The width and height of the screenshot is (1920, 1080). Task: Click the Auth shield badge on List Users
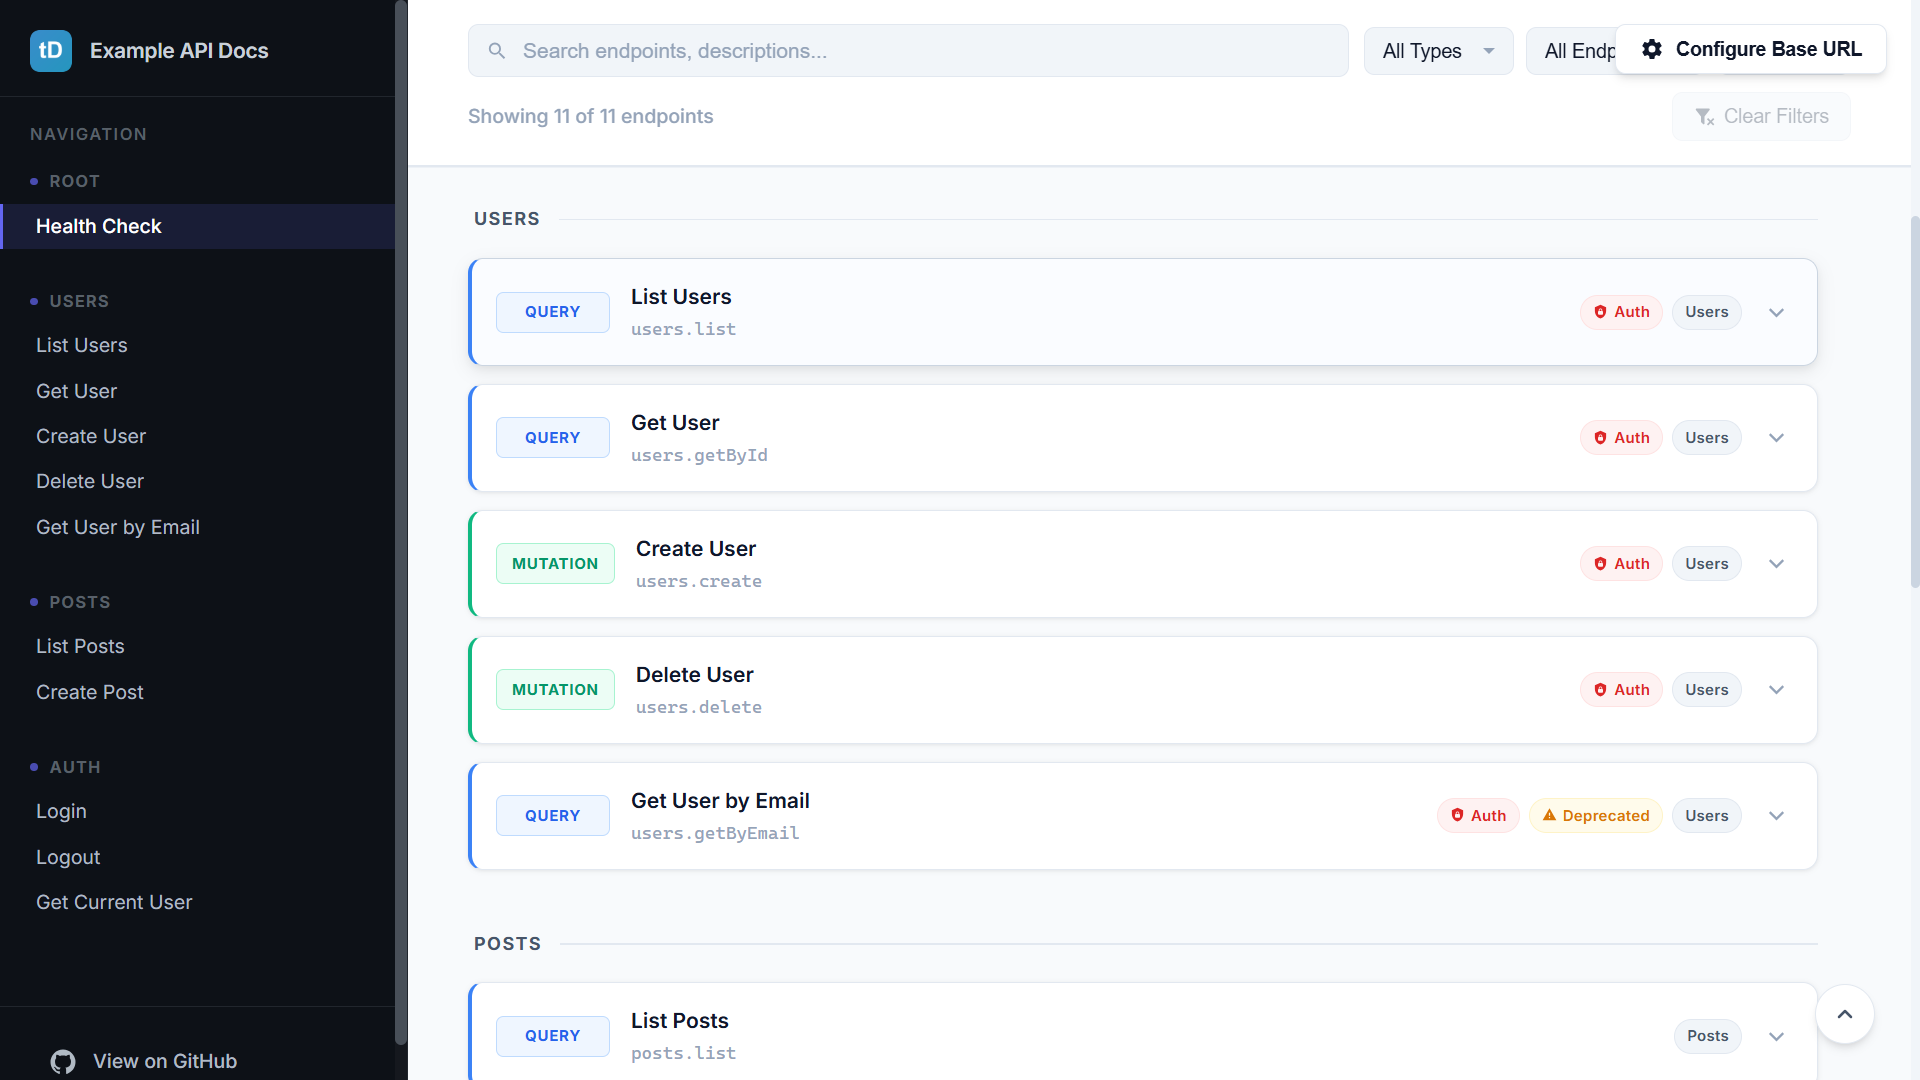pyautogui.click(x=1621, y=312)
